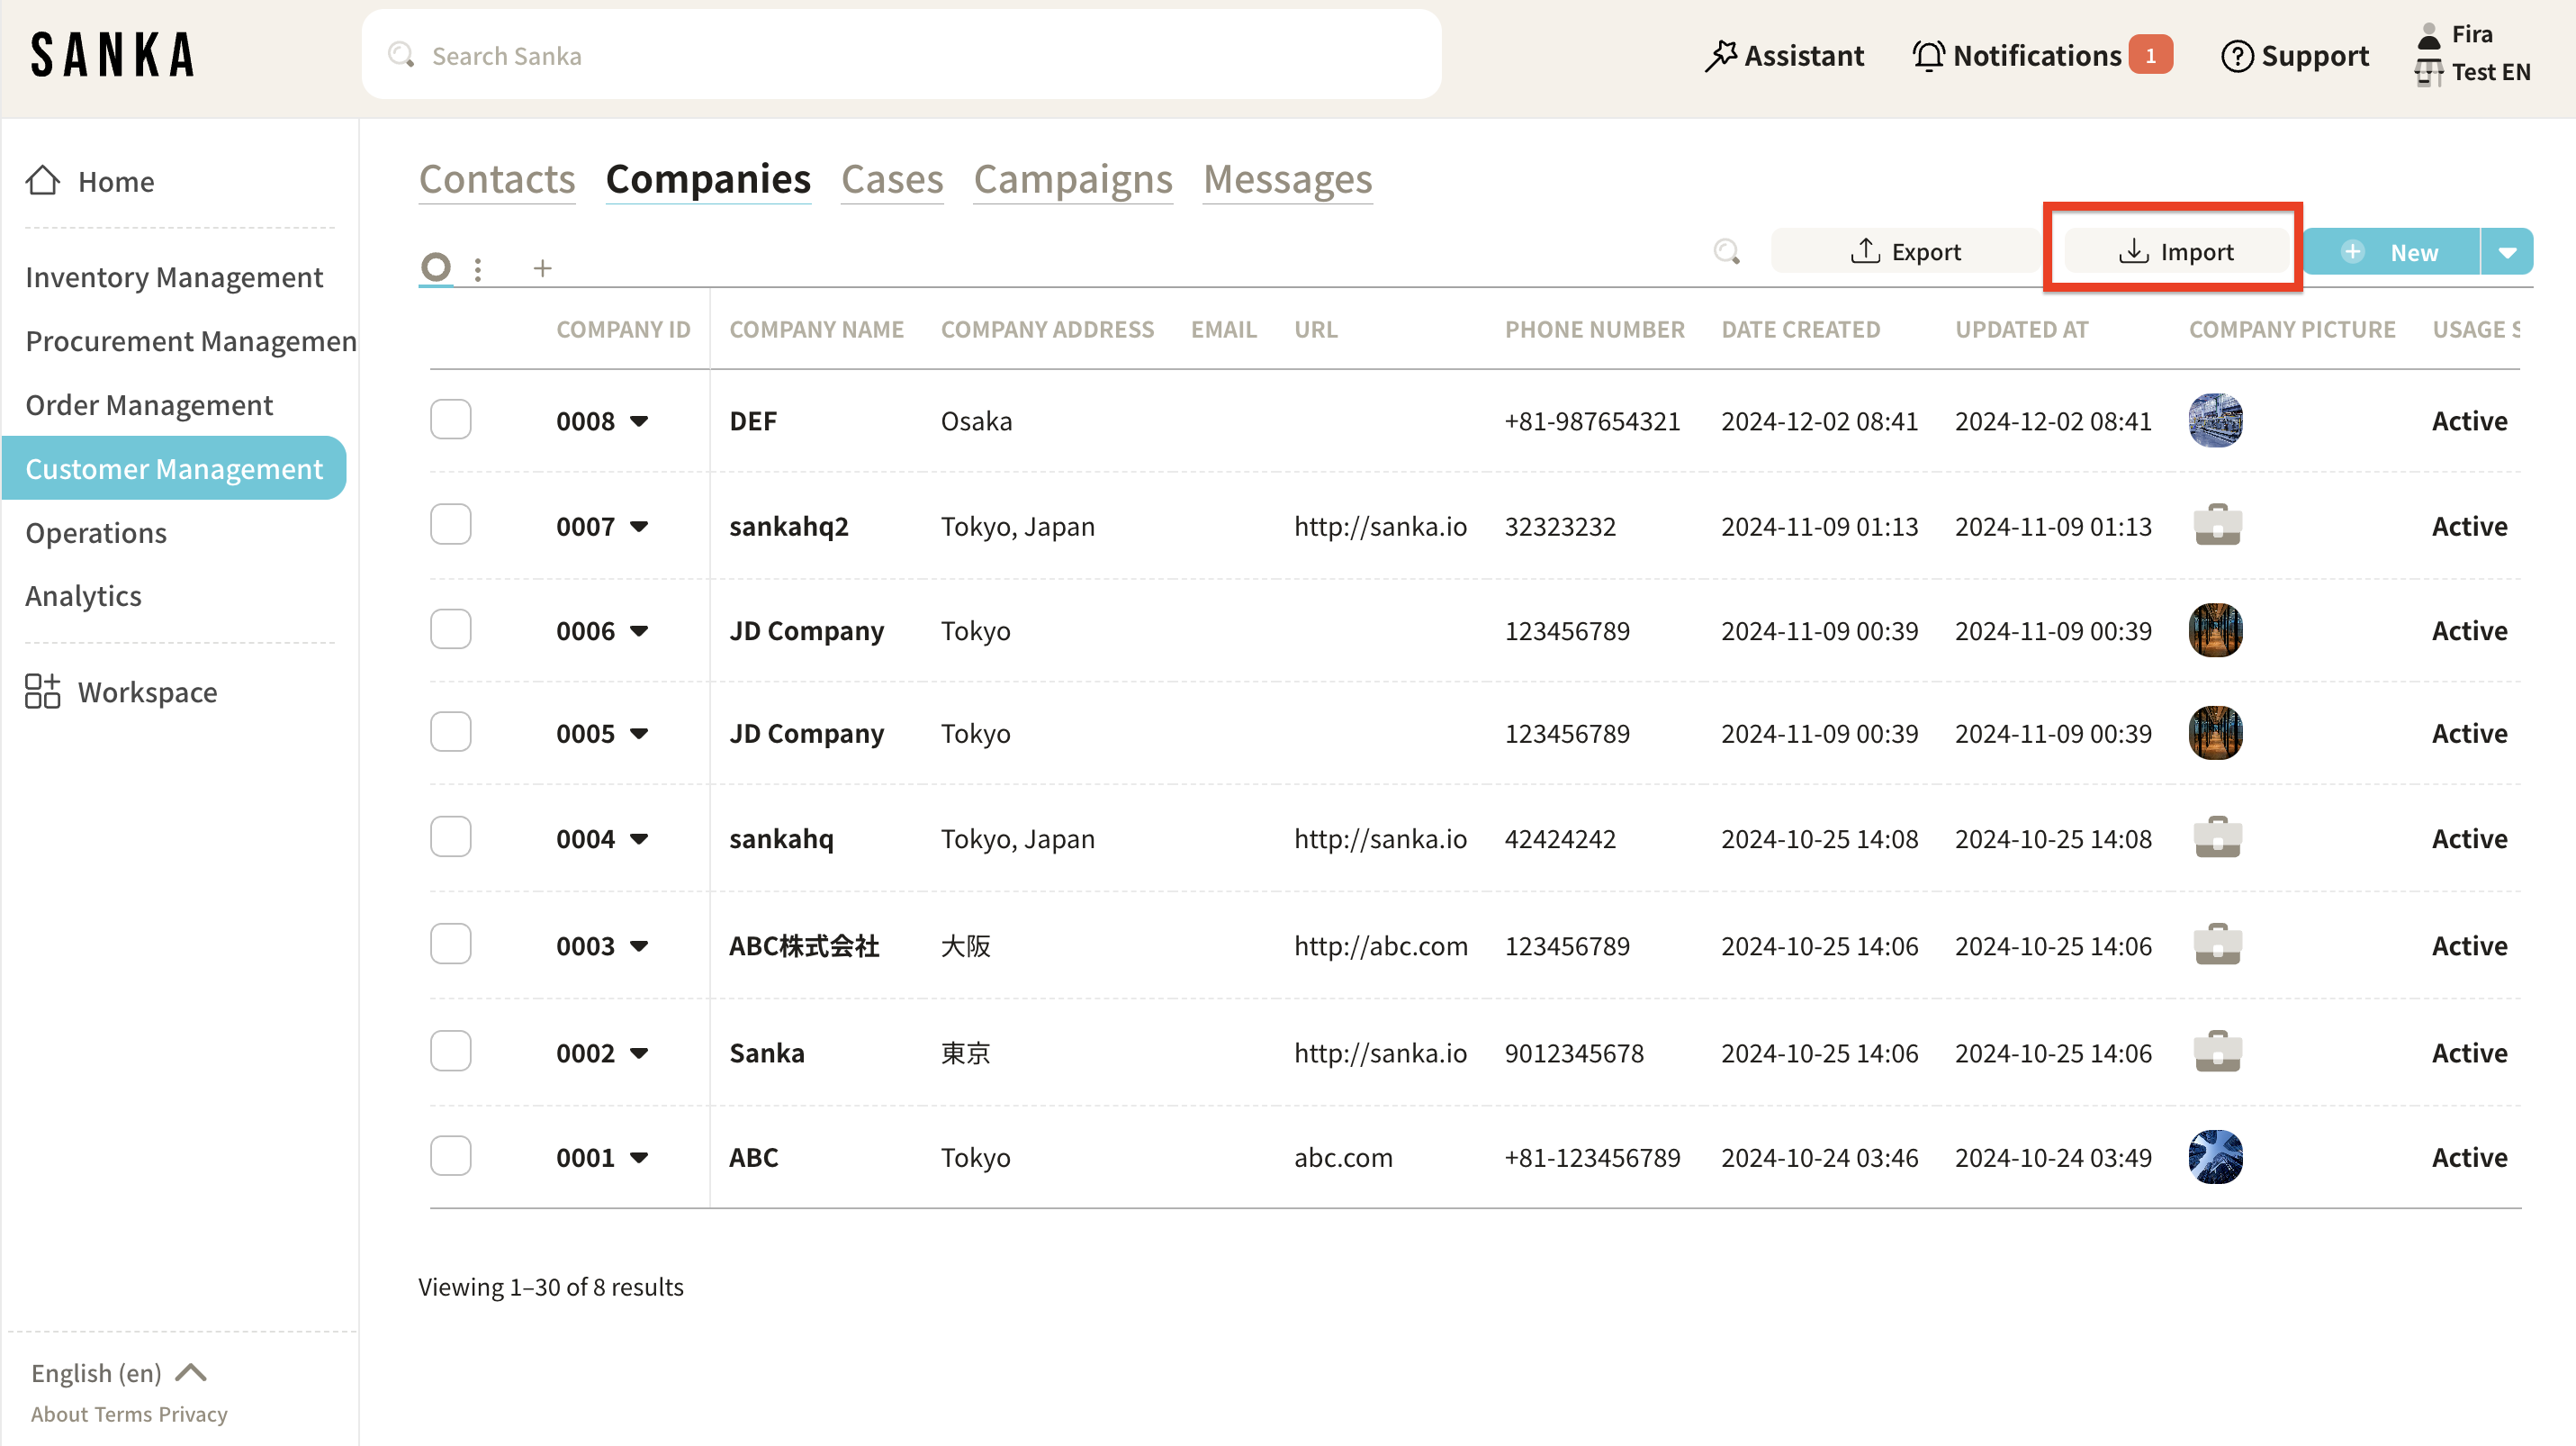Screen dimensions: 2576x1446
Task: Open Inventory Management in sidebar
Action: [x=174, y=277]
